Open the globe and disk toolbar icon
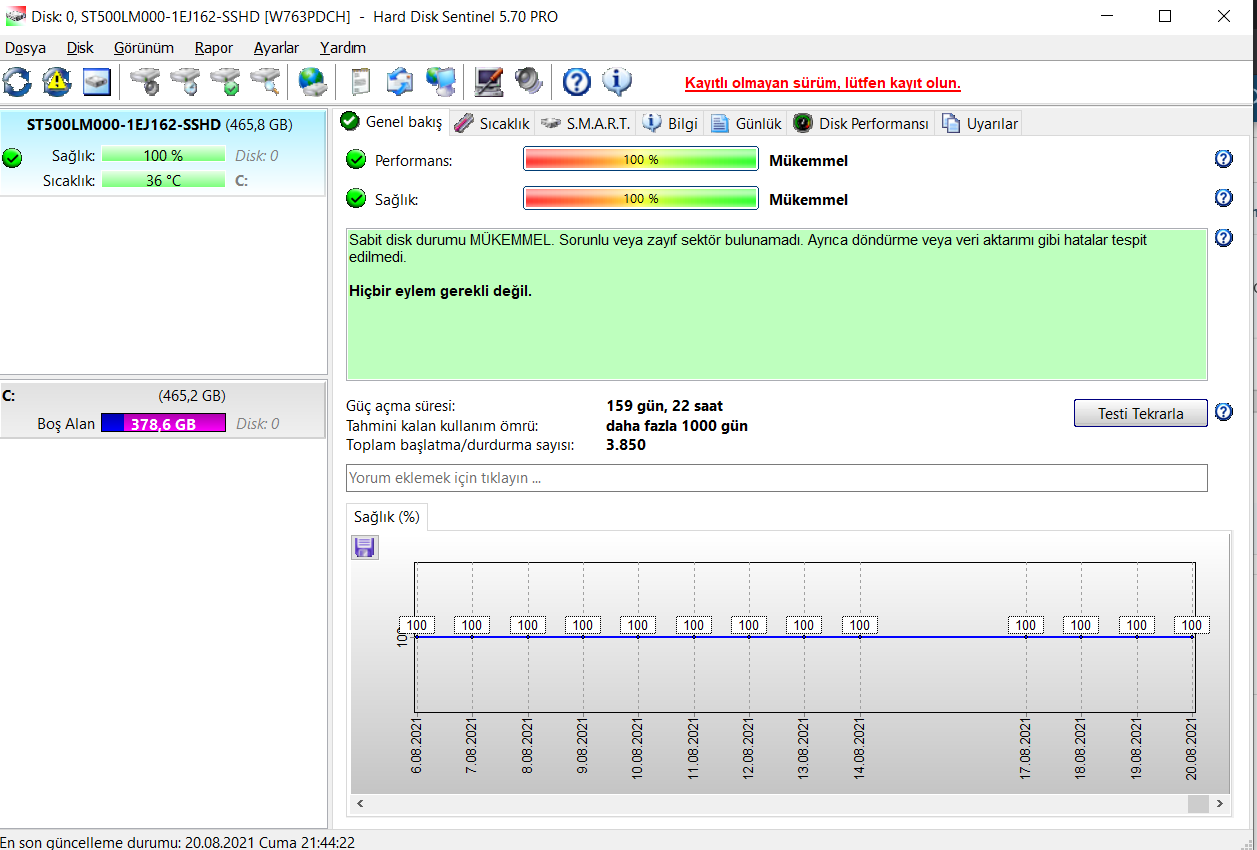 (313, 82)
